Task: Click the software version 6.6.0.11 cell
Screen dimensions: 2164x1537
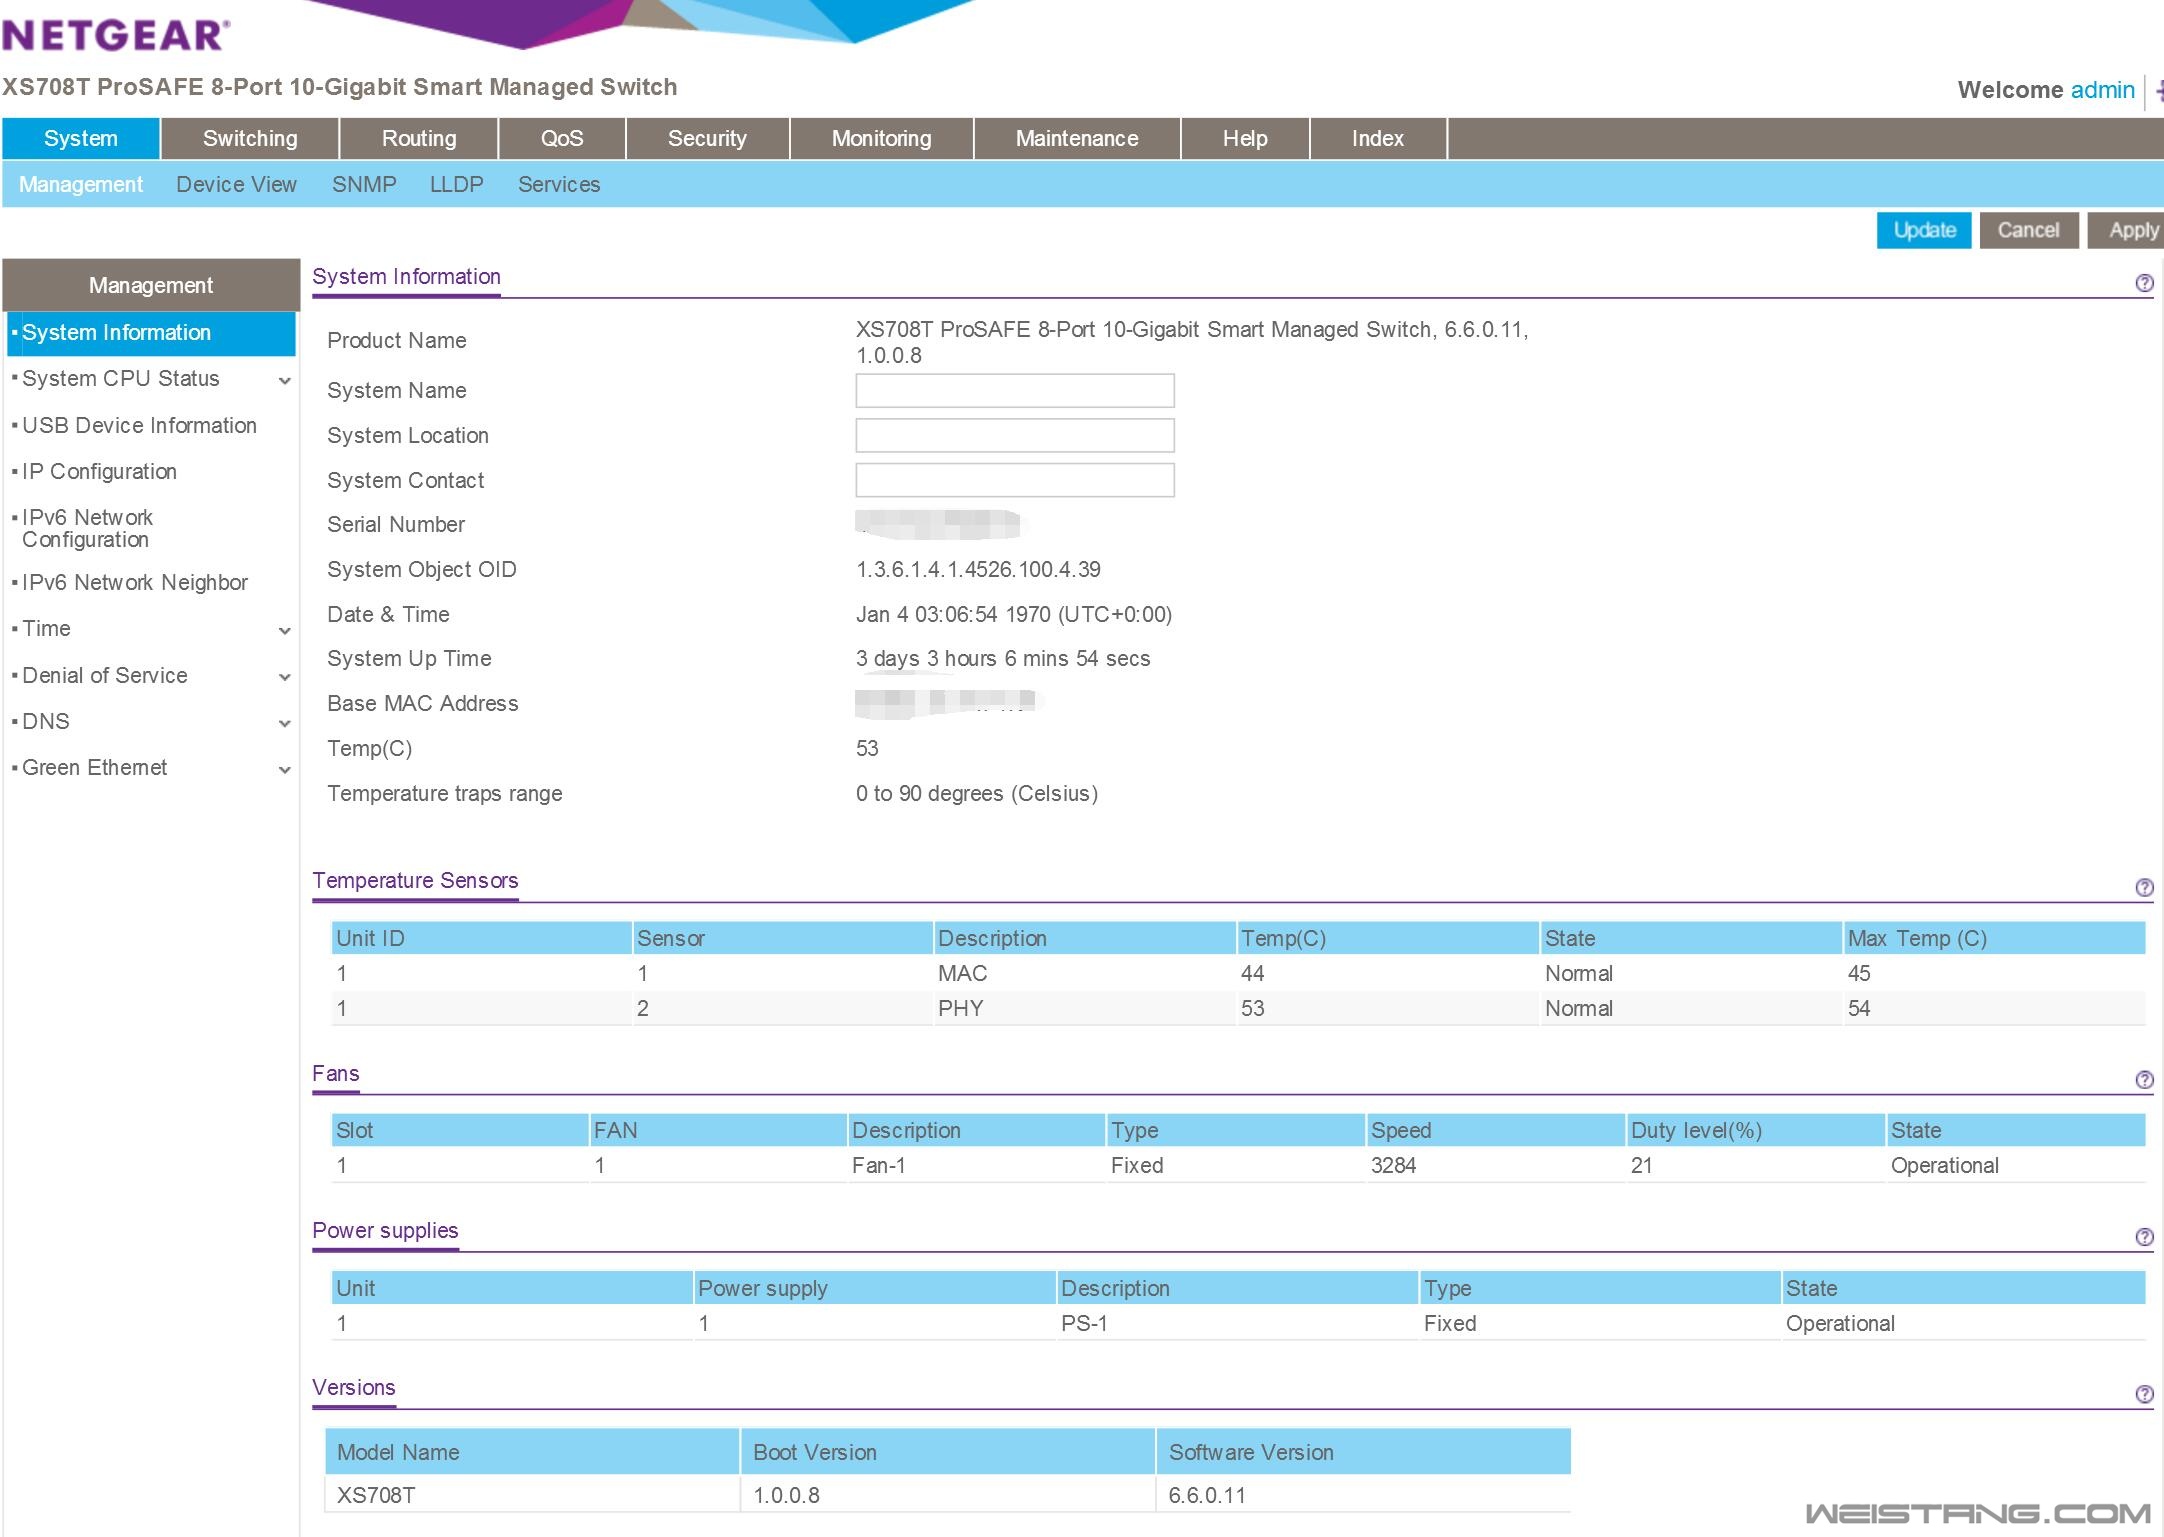Action: coord(1207,1495)
